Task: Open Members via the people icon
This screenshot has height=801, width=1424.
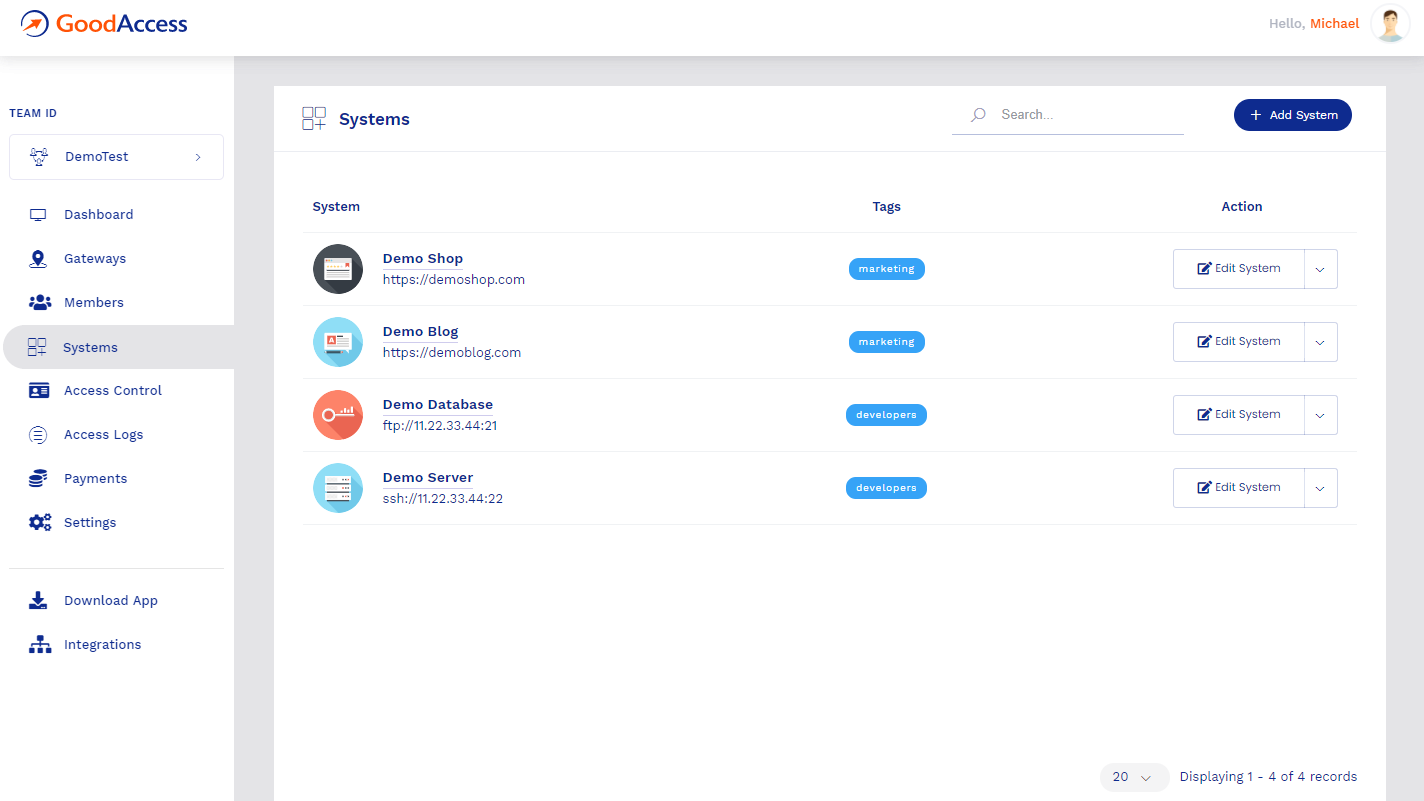Action: 40,302
